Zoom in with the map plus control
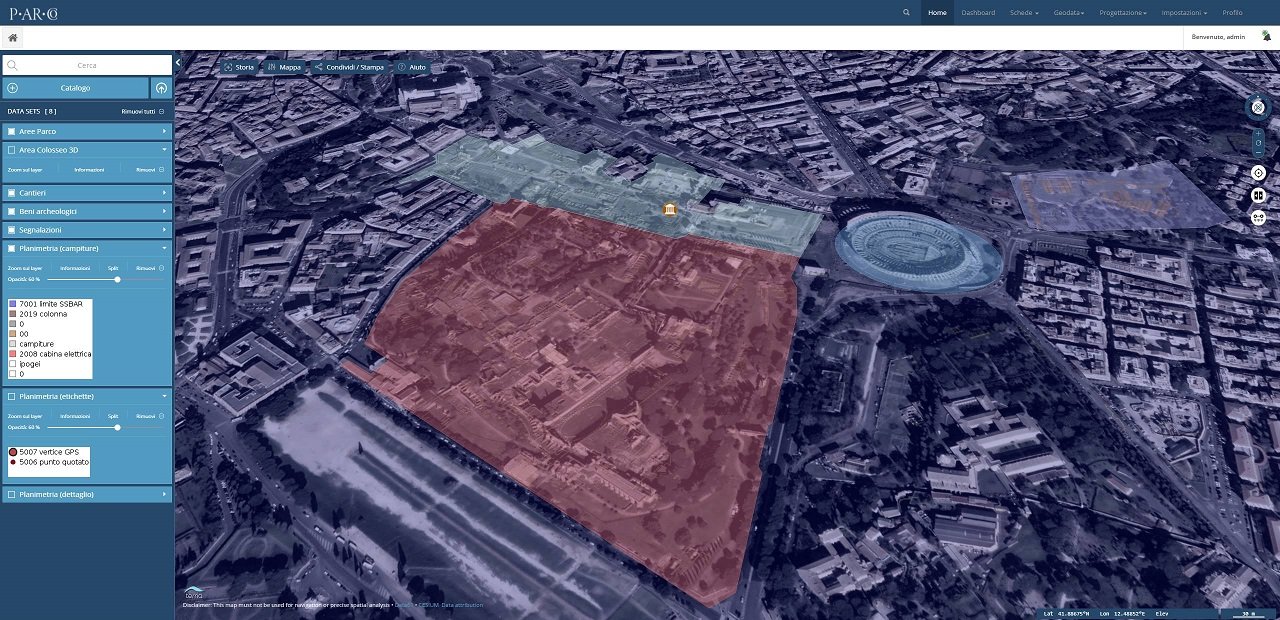The image size is (1280, 620). point(1258,132)
